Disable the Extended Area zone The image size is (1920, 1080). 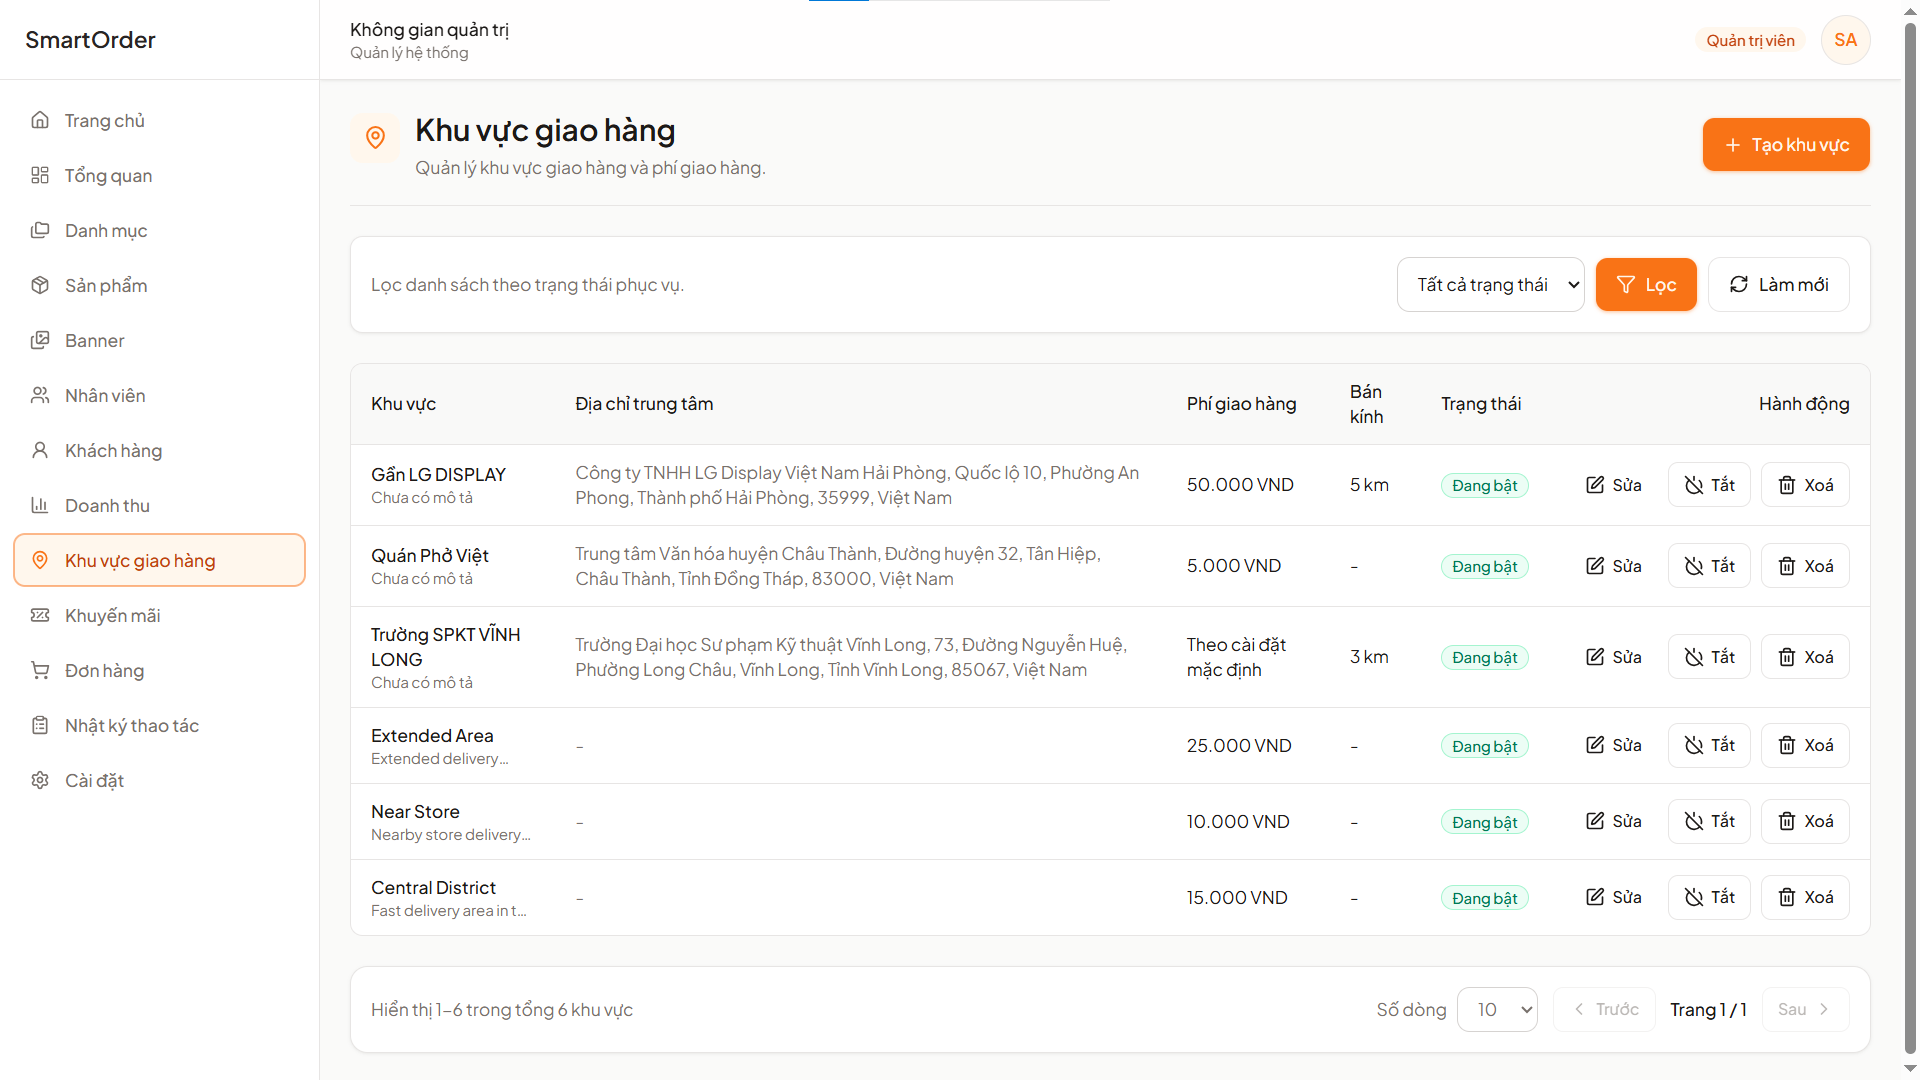pyautogui.click(x=1709, y=745)
